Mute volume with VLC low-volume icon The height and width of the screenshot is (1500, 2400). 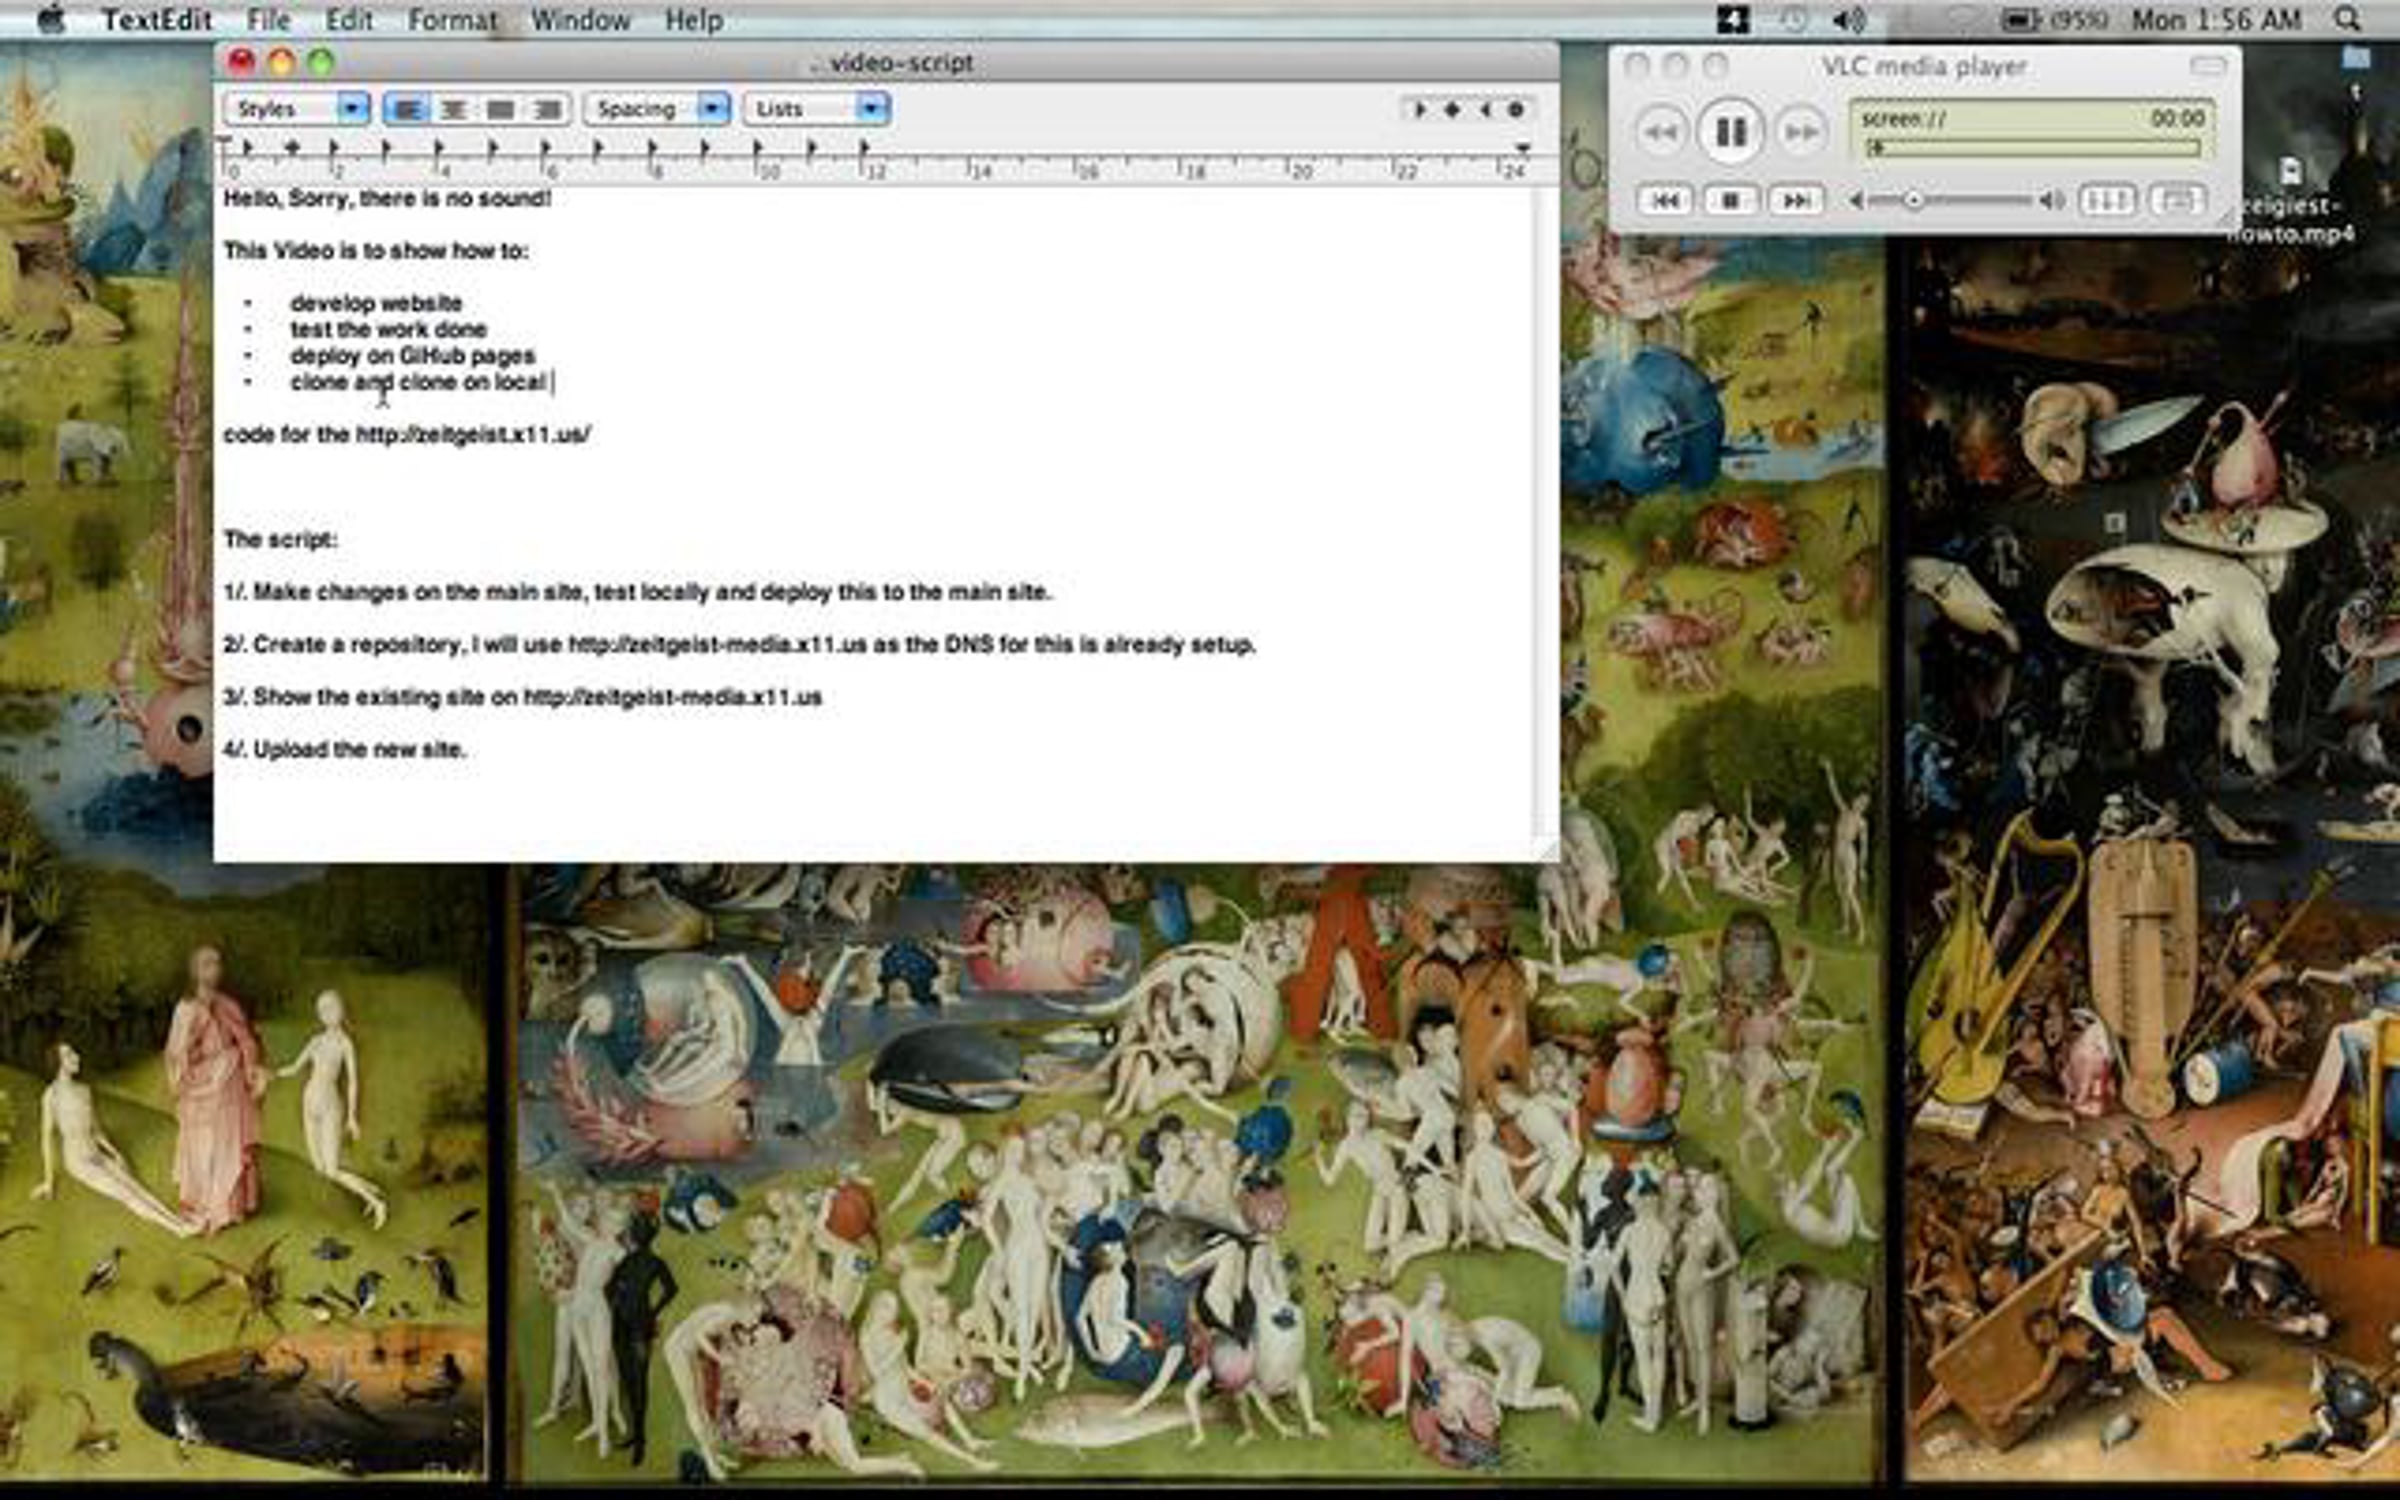coord(1856,201)
